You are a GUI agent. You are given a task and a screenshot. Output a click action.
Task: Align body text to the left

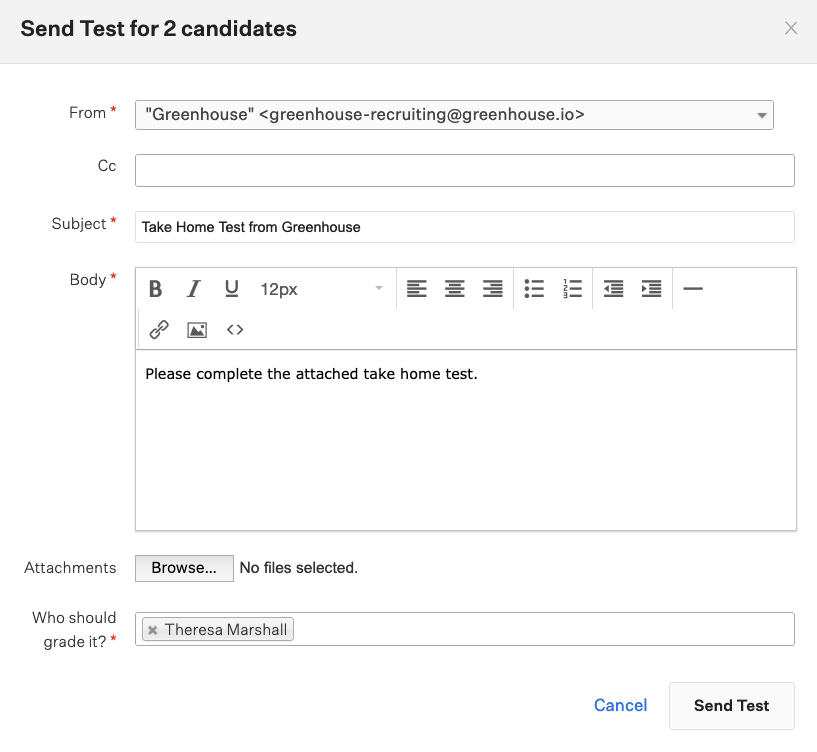point(417,289)
